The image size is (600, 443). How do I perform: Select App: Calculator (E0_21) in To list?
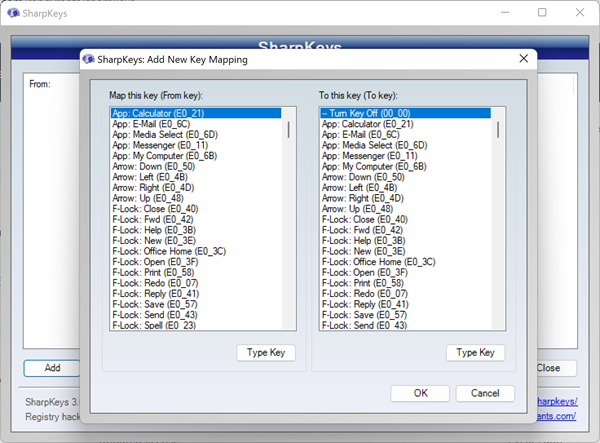click(406, 124)
